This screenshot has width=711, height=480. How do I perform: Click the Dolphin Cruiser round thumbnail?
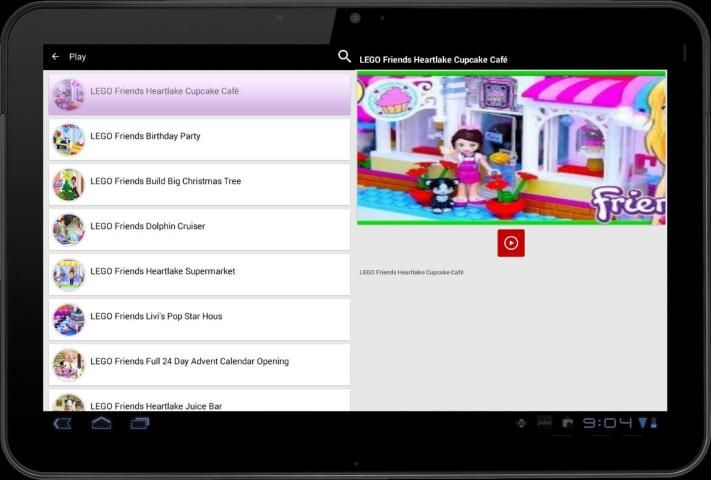68,229
